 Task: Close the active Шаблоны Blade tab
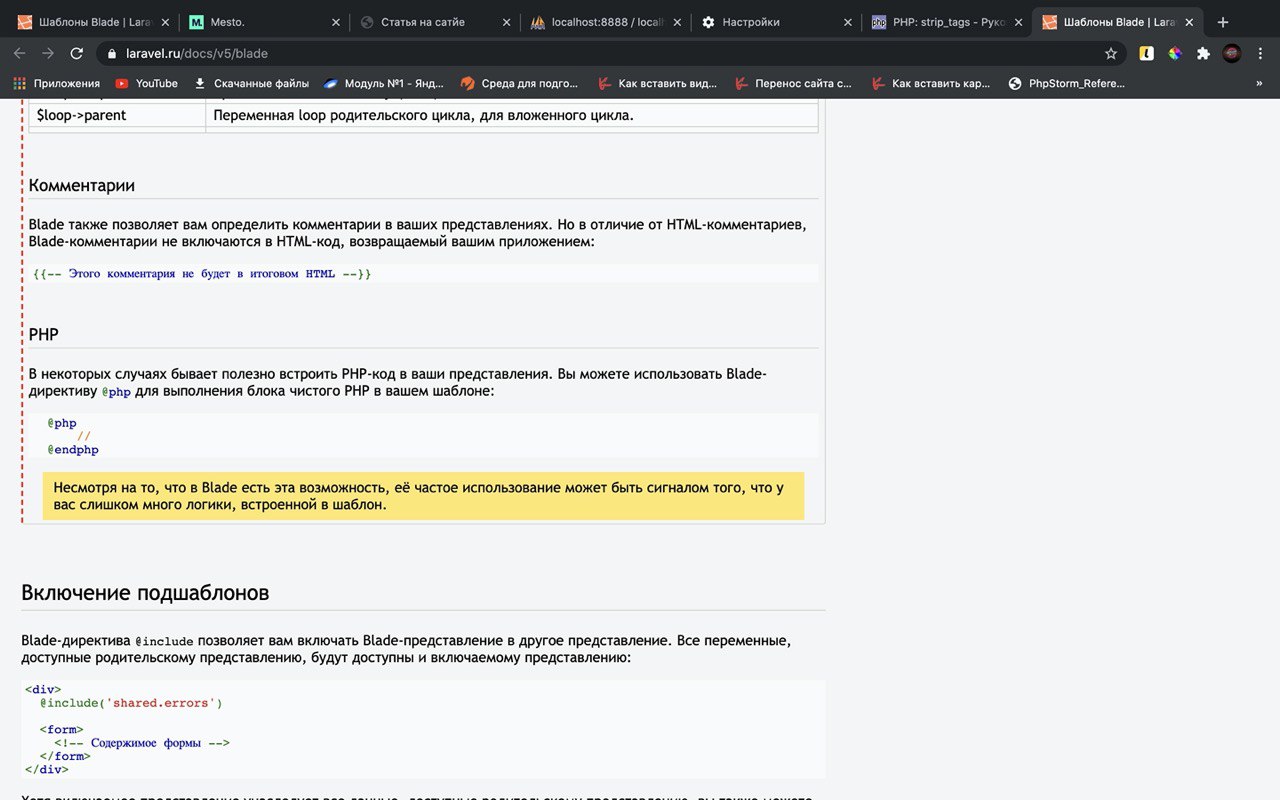1189,22
